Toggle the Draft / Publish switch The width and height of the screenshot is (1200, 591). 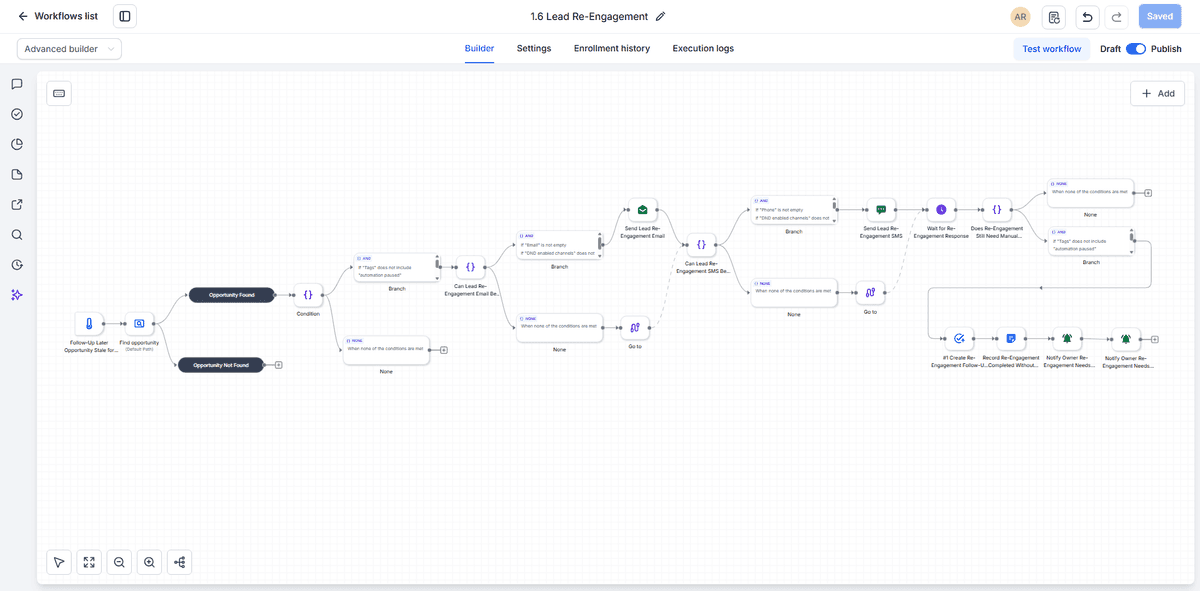1136,49
